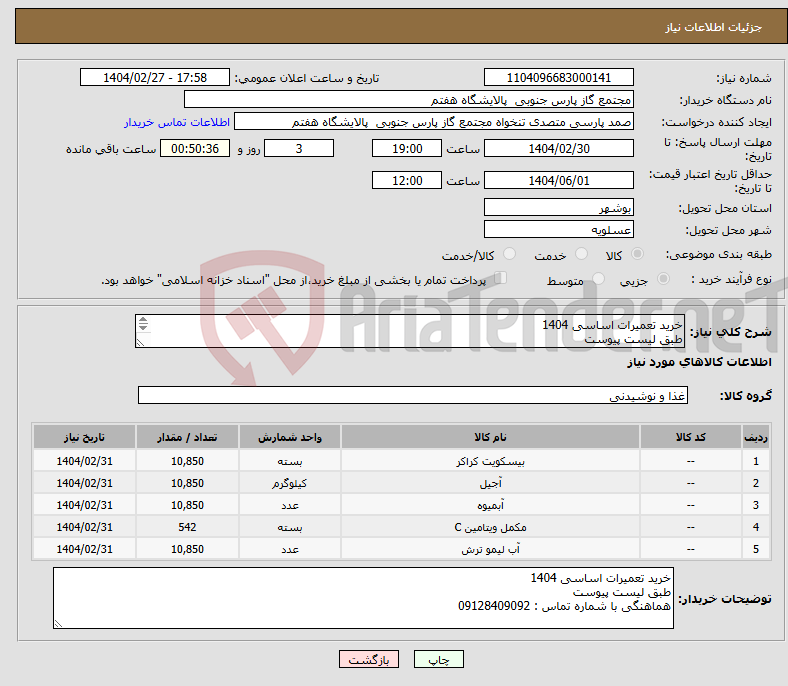This screenshot has width=788, height=686.
Task: Click the نام دستگاه خریدار field
Action: (x=409, y=100)
